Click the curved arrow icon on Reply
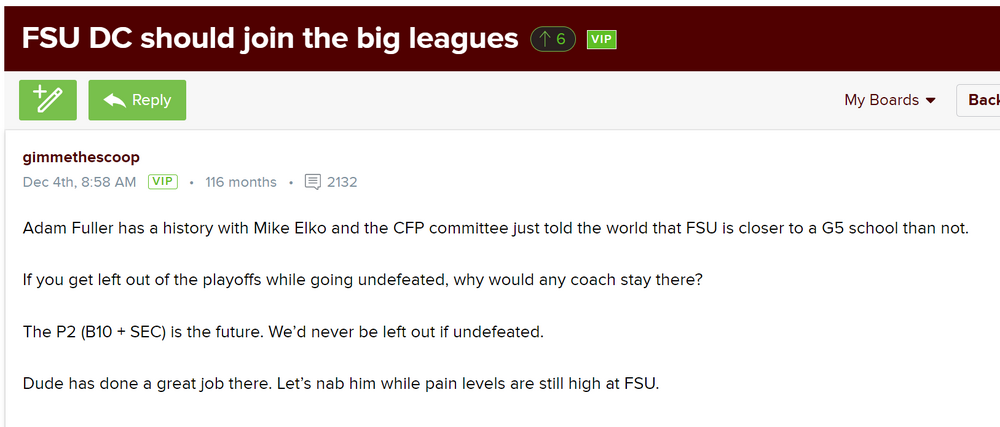This screenshot has width=1000, height=427. (114, 100)
